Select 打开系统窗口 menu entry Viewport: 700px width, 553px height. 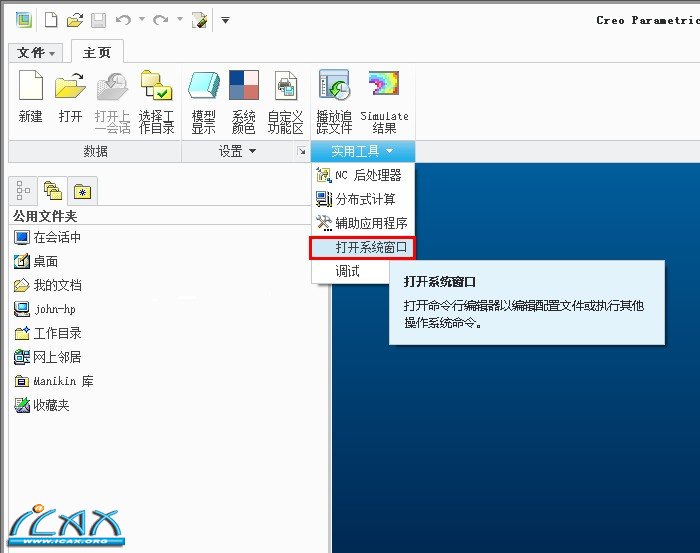coord(362,247)
